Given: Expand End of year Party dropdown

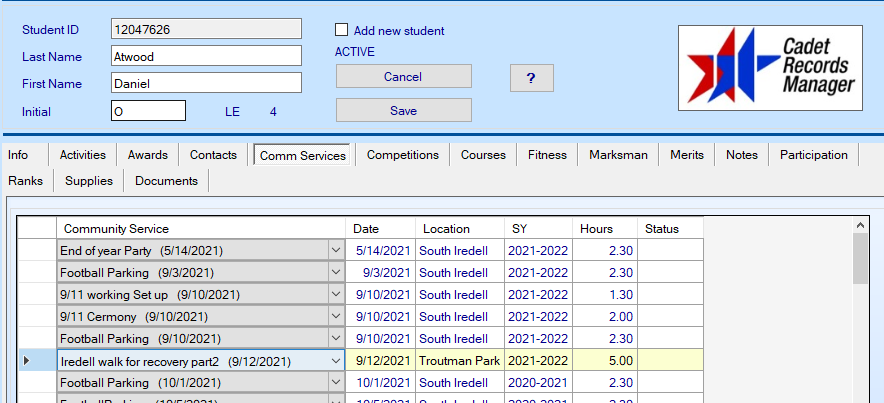Looking at the screenshot, I should pos(335,250).
